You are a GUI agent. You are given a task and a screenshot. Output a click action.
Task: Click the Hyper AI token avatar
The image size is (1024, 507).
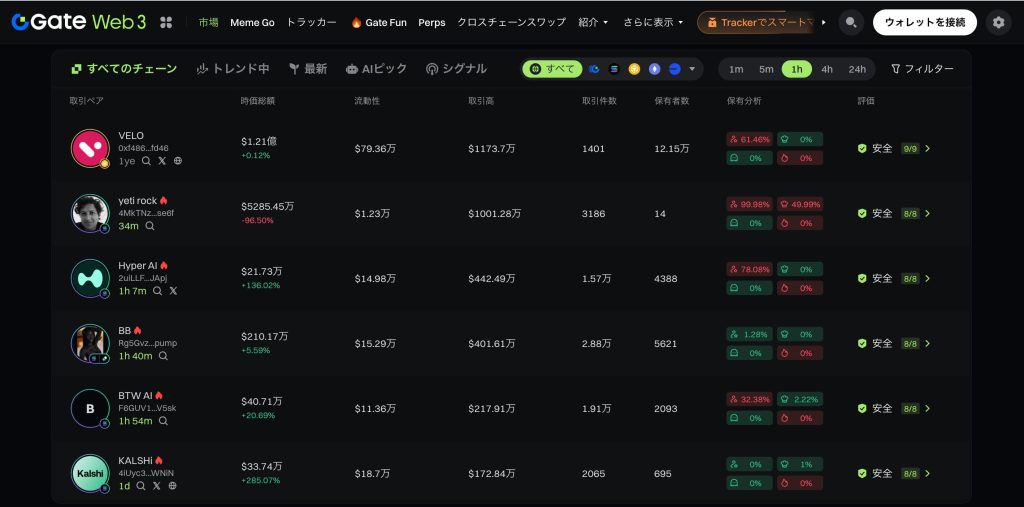tap(90, 278)
